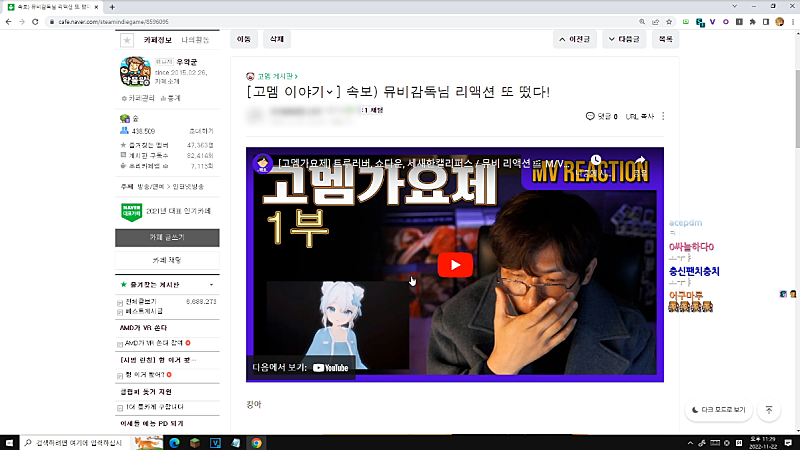The width and height of the screenshot is (800, 450).
Task: Play the embedded YouTube video
Action: coord(455,265)
